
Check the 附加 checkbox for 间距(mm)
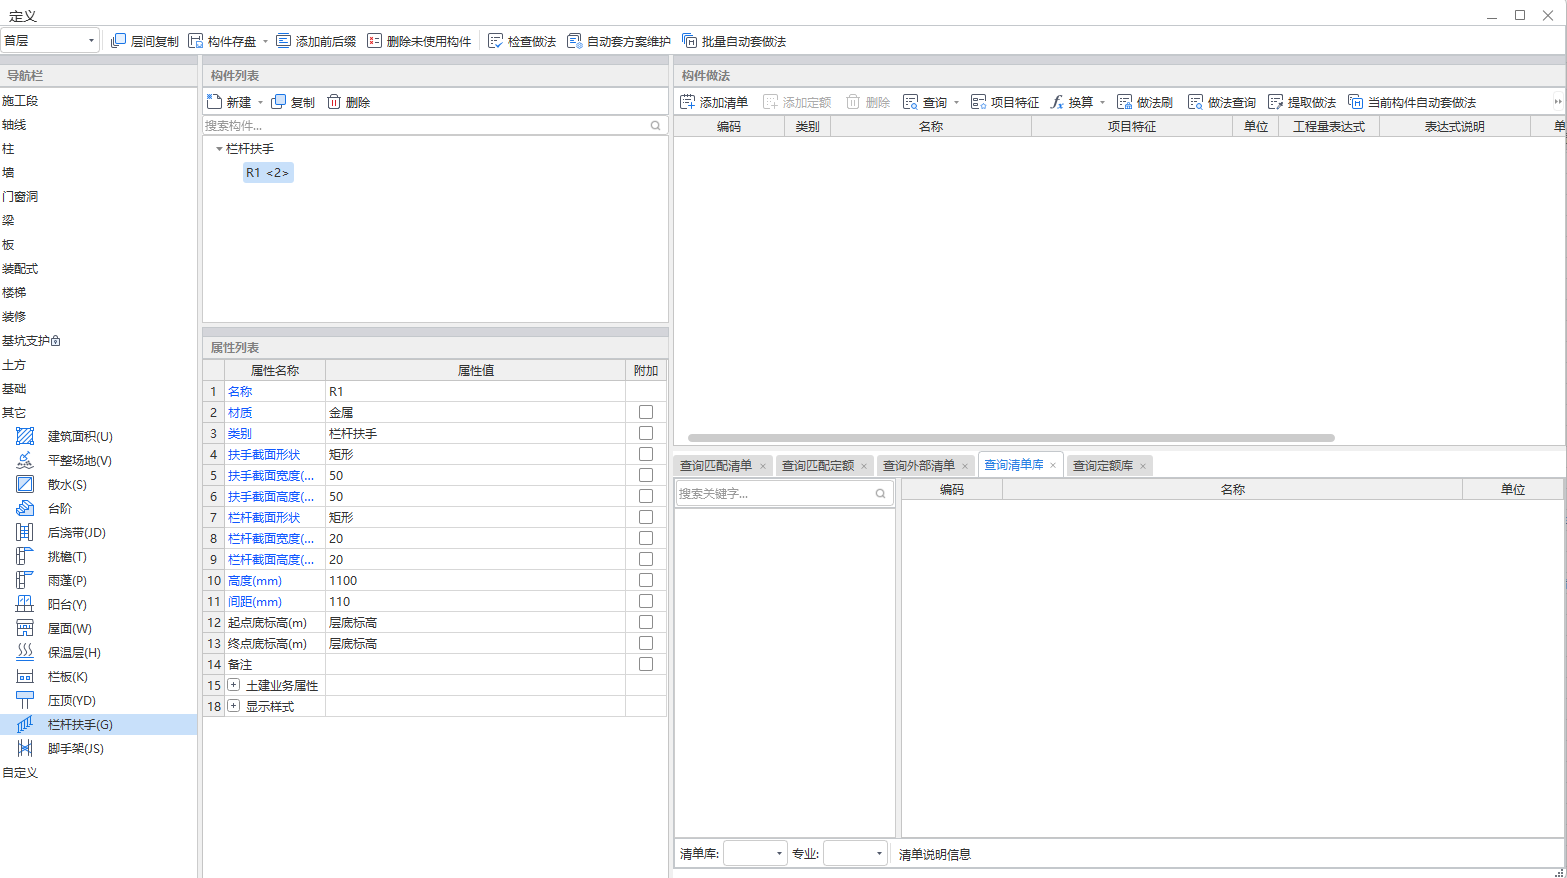pos(646,601)
